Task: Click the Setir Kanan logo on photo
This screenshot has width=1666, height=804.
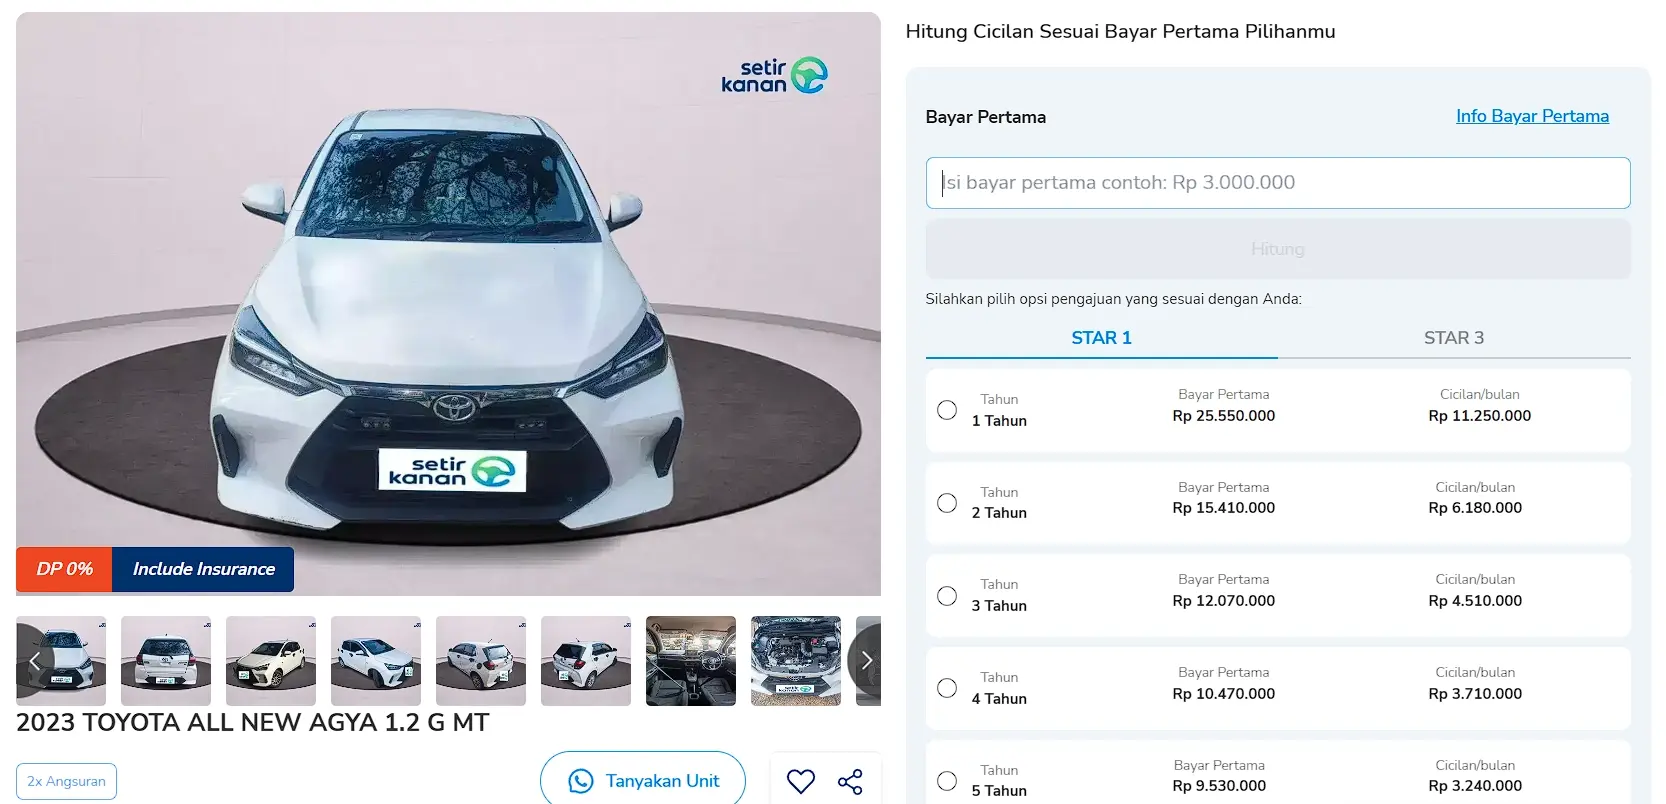Action: pos(774,76)
